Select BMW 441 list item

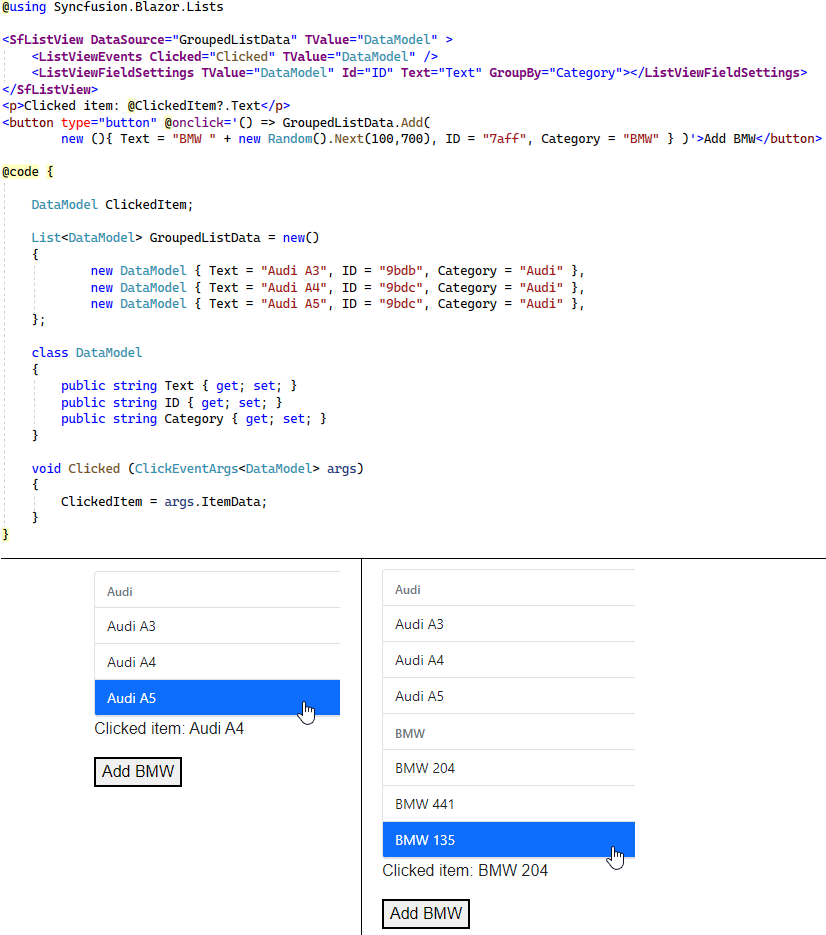[508, 804]
